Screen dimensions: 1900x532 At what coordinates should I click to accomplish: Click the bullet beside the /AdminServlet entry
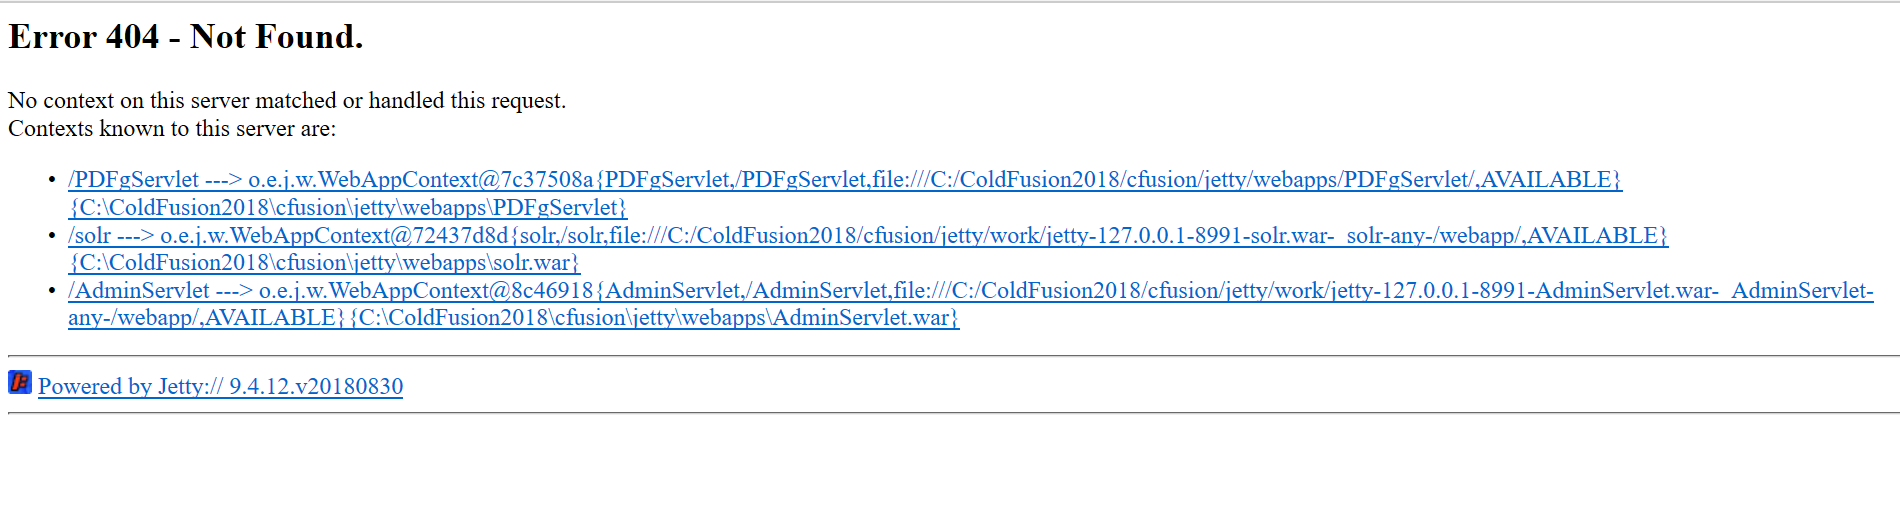(52, 291)
